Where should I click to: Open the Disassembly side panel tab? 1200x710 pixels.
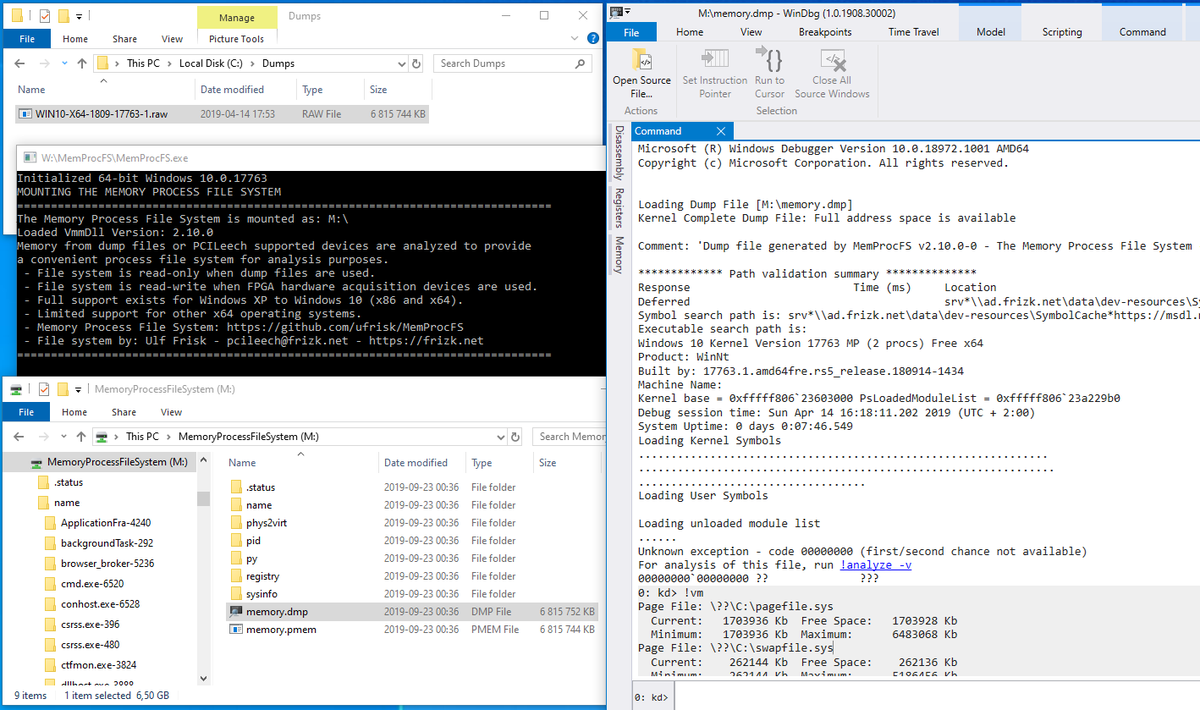(619, 151)
